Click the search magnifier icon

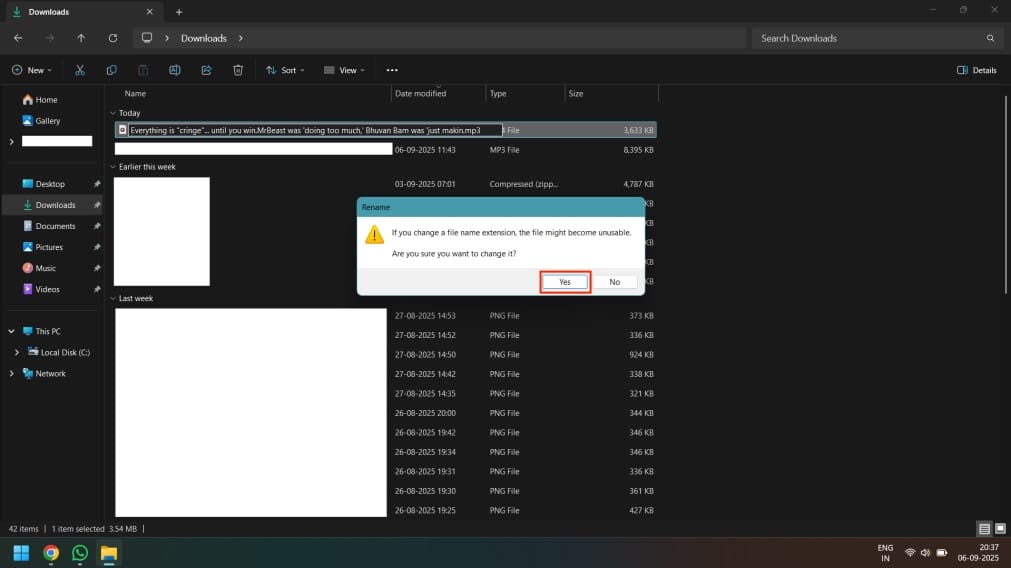coord(990,38)
